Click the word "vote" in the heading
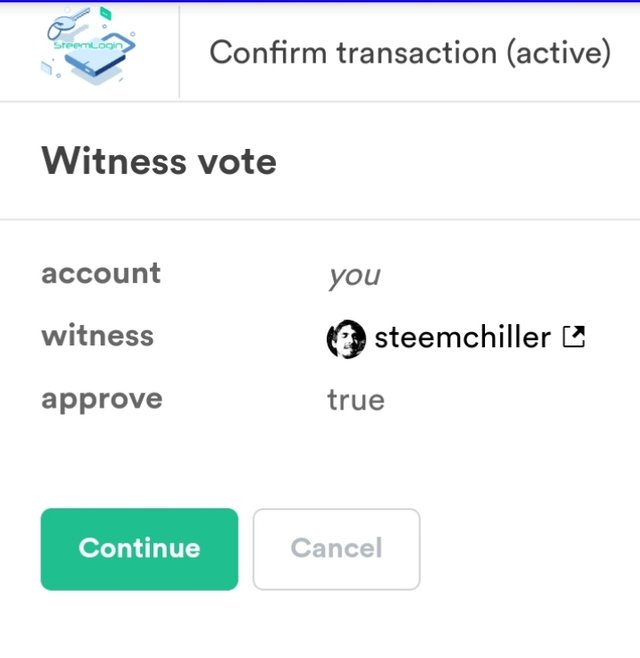 pyautogui.click(x=237, y=161)
